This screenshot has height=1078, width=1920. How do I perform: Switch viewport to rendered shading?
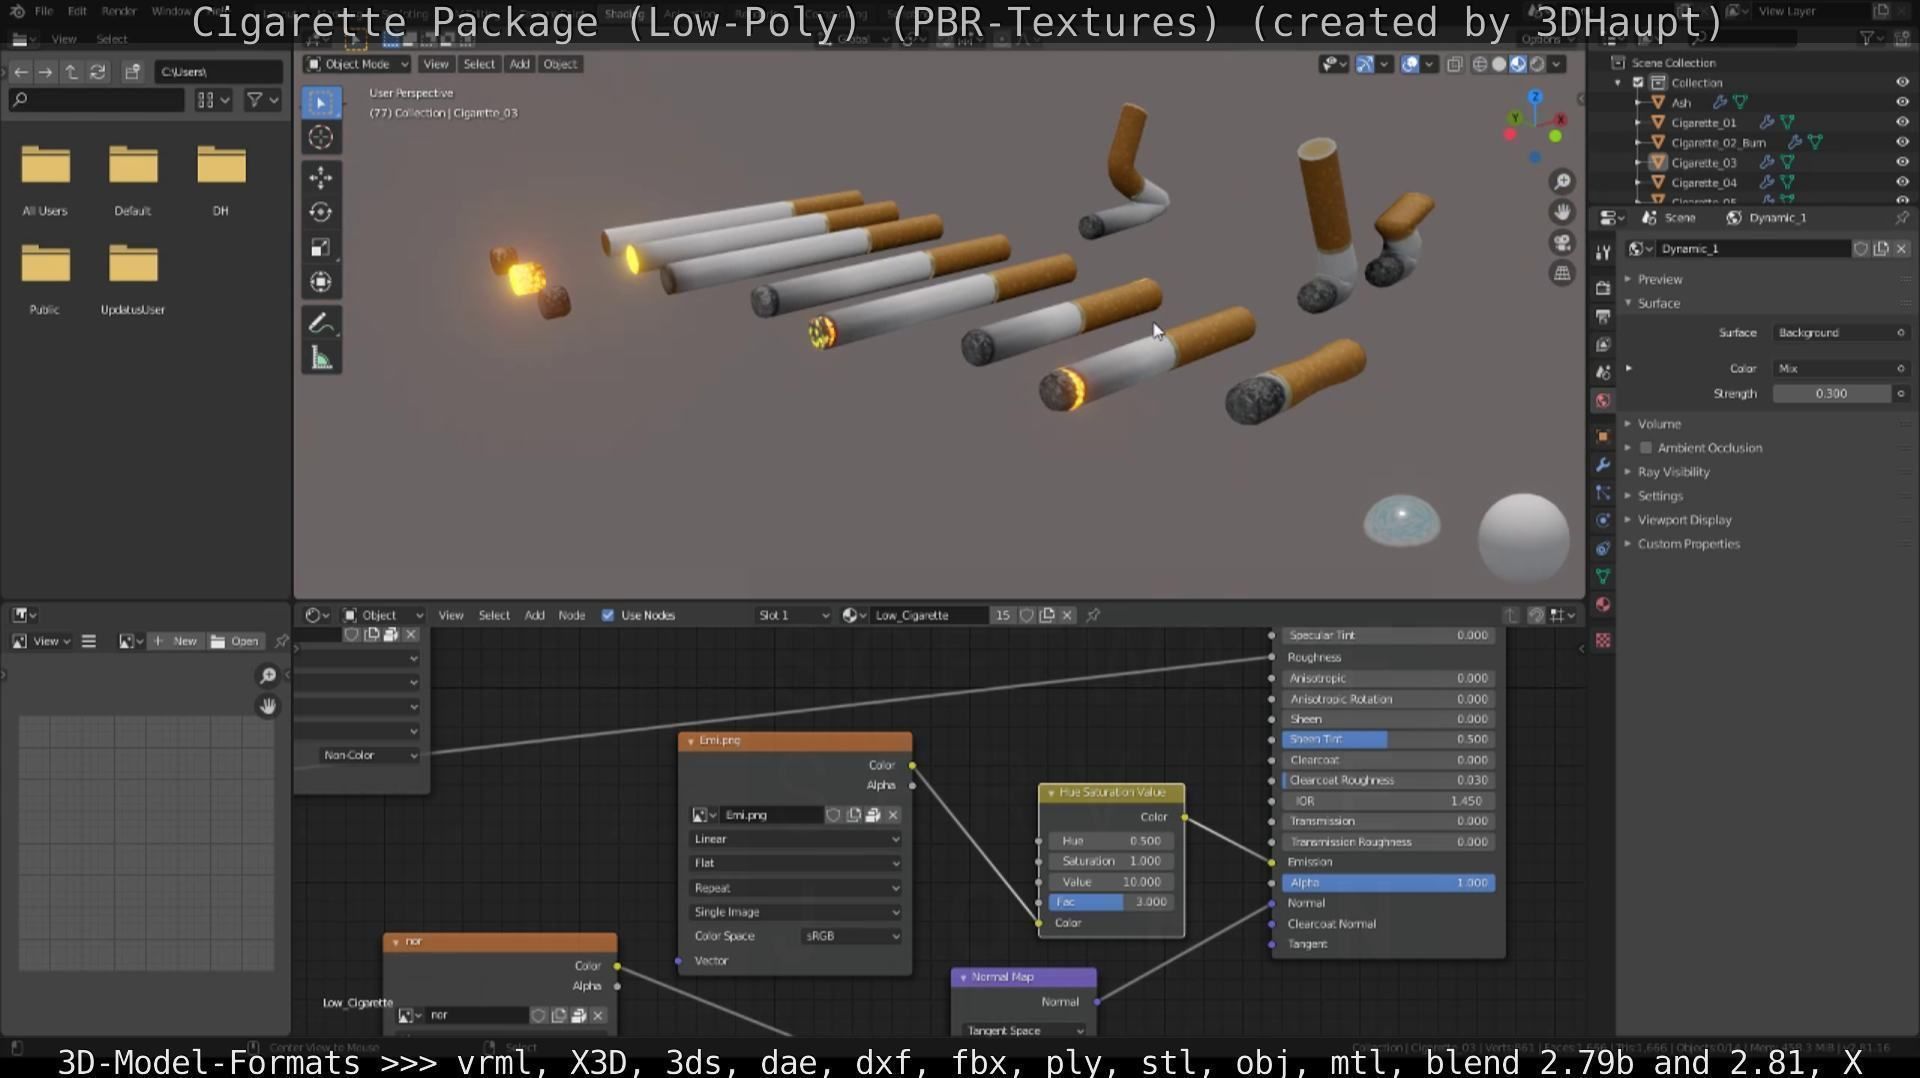pos(1537,64)
